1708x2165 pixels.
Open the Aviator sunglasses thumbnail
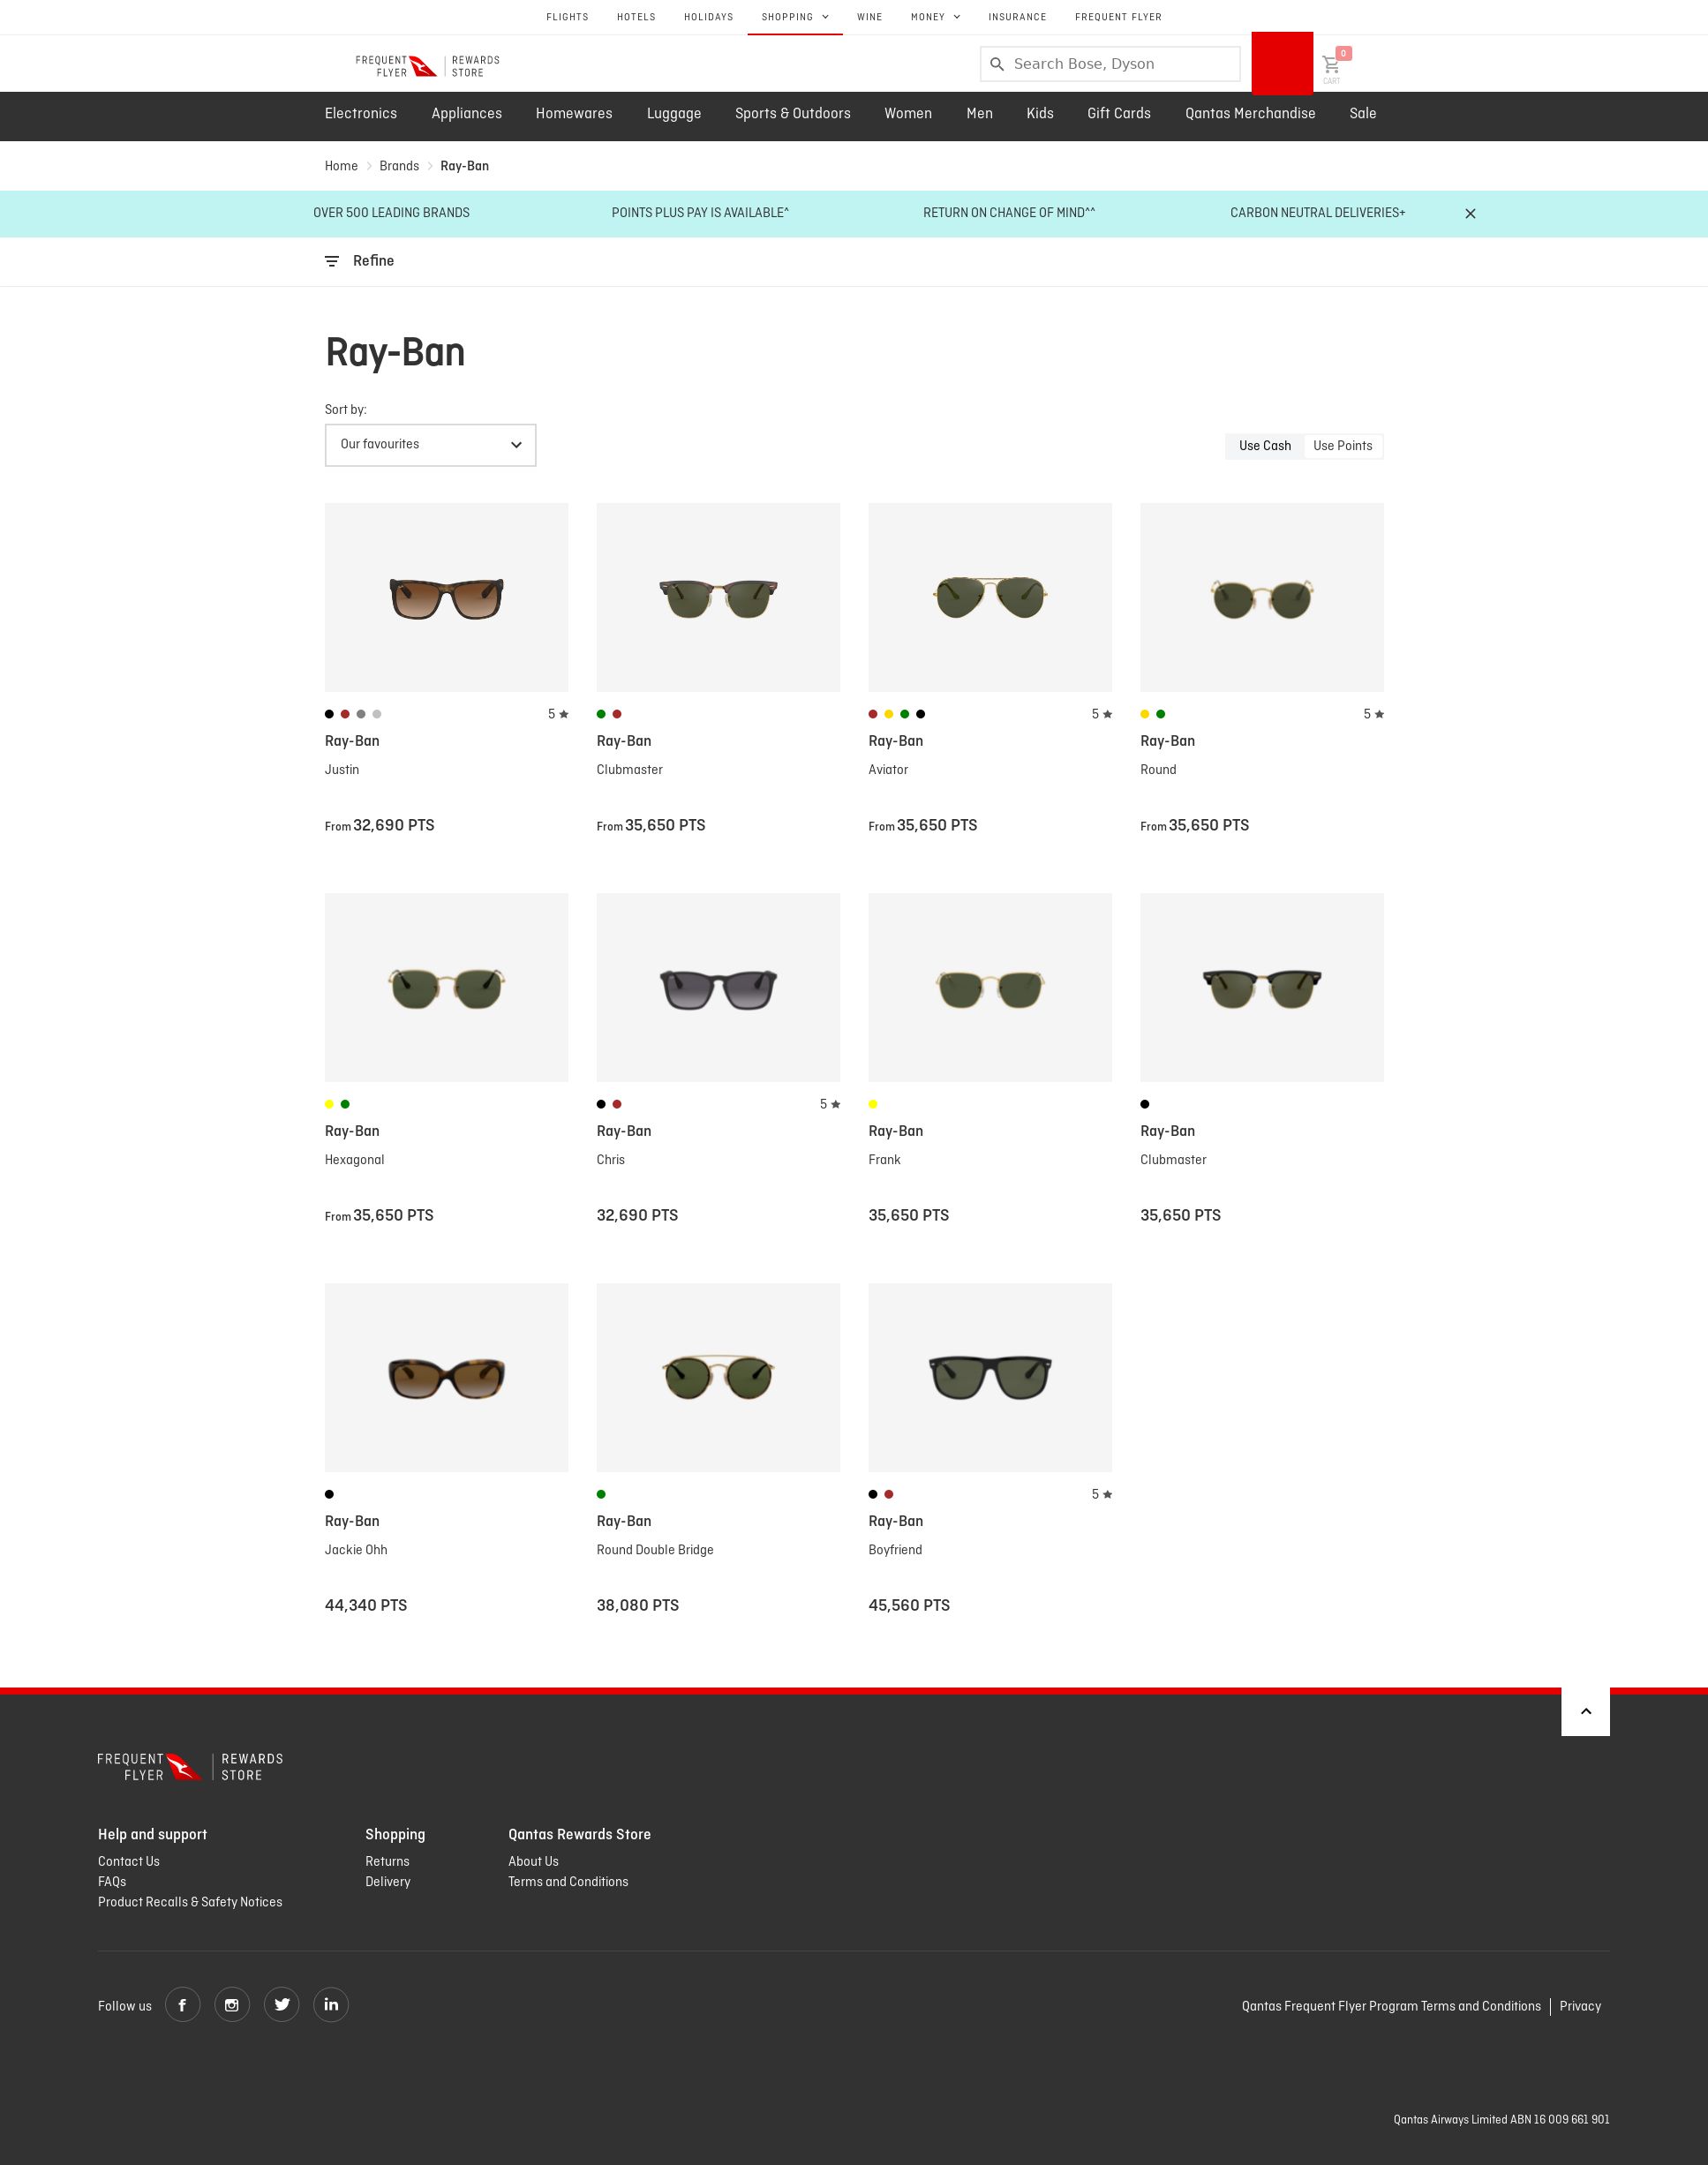coord(990,597)
